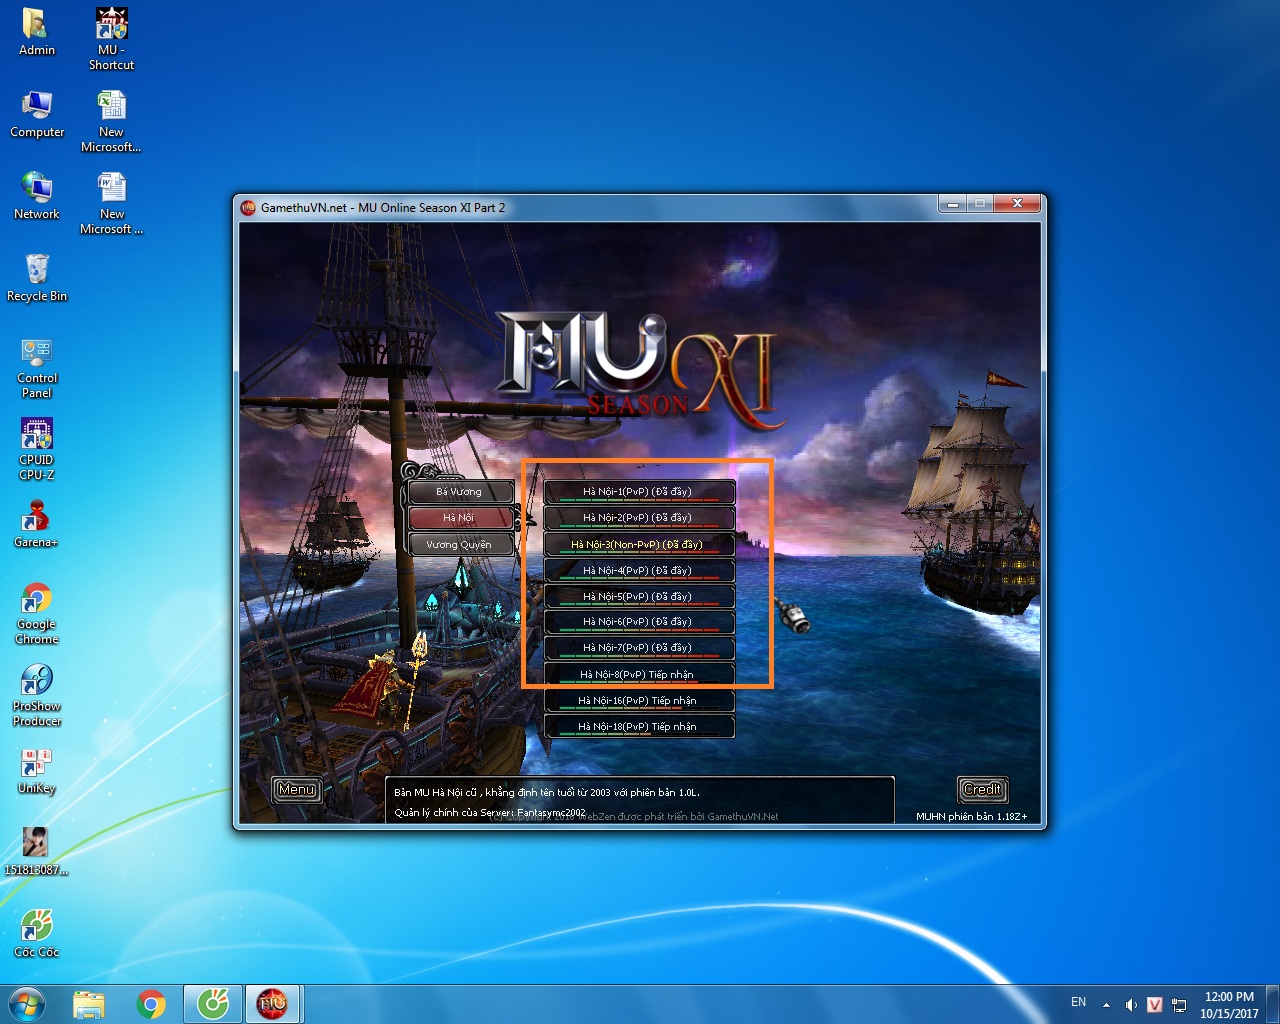The image size is (1280, 1024).
Task: Open the volume speaker tray icon
Action: coord(1131,1004)
